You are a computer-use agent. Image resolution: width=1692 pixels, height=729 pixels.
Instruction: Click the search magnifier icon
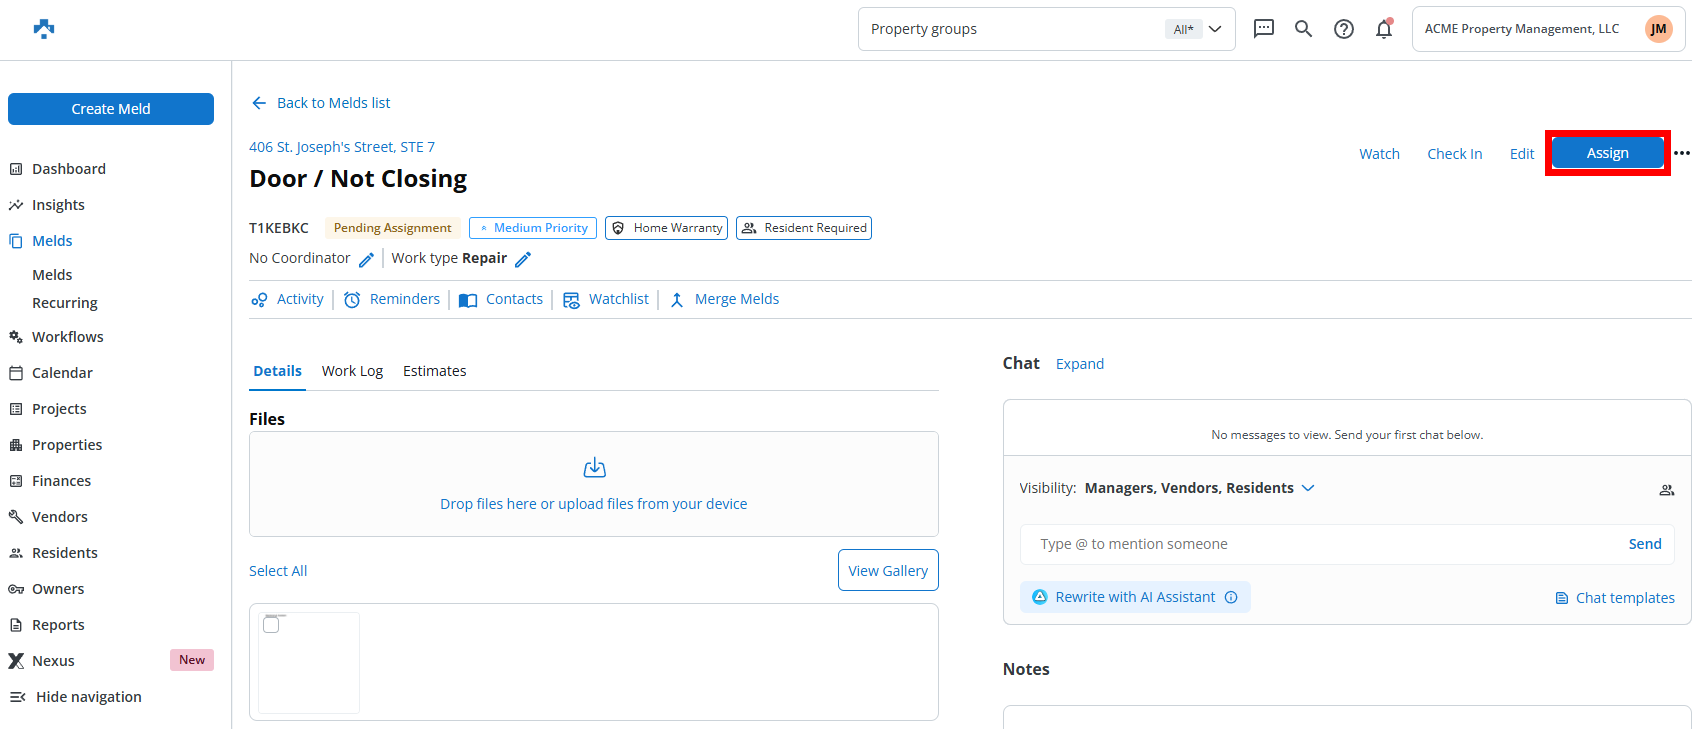point(1303,29)
